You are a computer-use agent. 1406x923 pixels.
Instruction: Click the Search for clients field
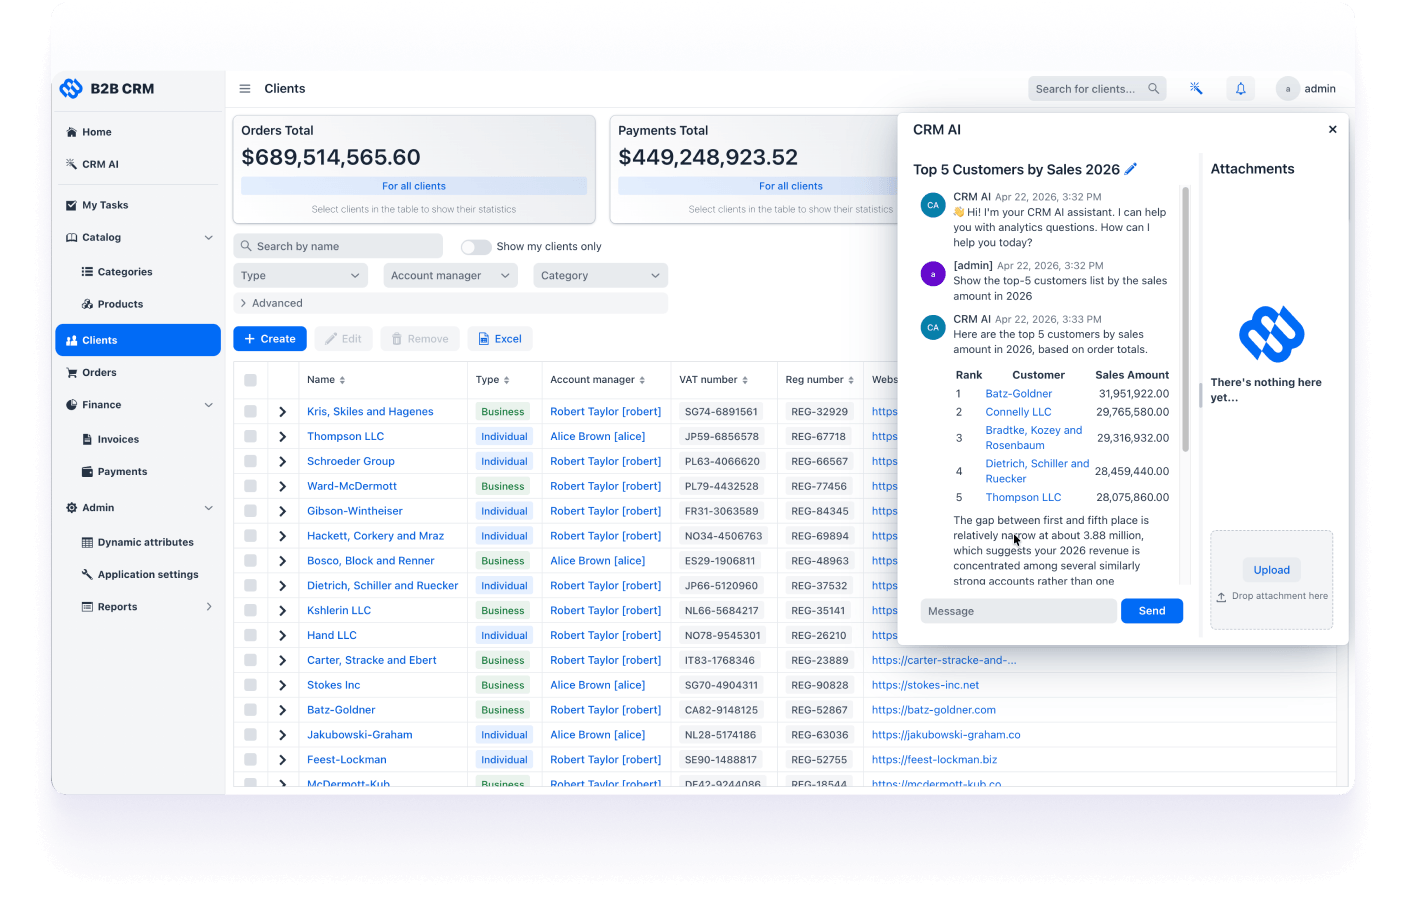point(1097,89)
